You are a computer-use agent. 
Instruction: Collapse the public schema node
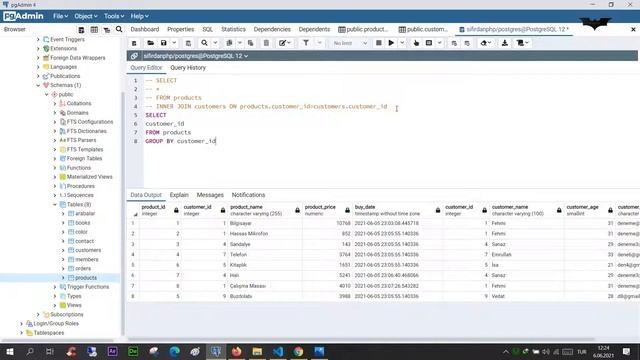(x=47, y=94)
